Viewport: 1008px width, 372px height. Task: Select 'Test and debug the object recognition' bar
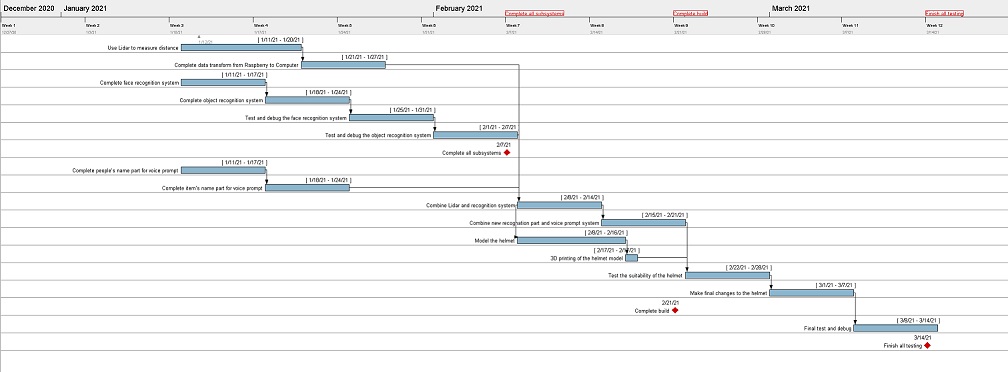tap(476, 135)
